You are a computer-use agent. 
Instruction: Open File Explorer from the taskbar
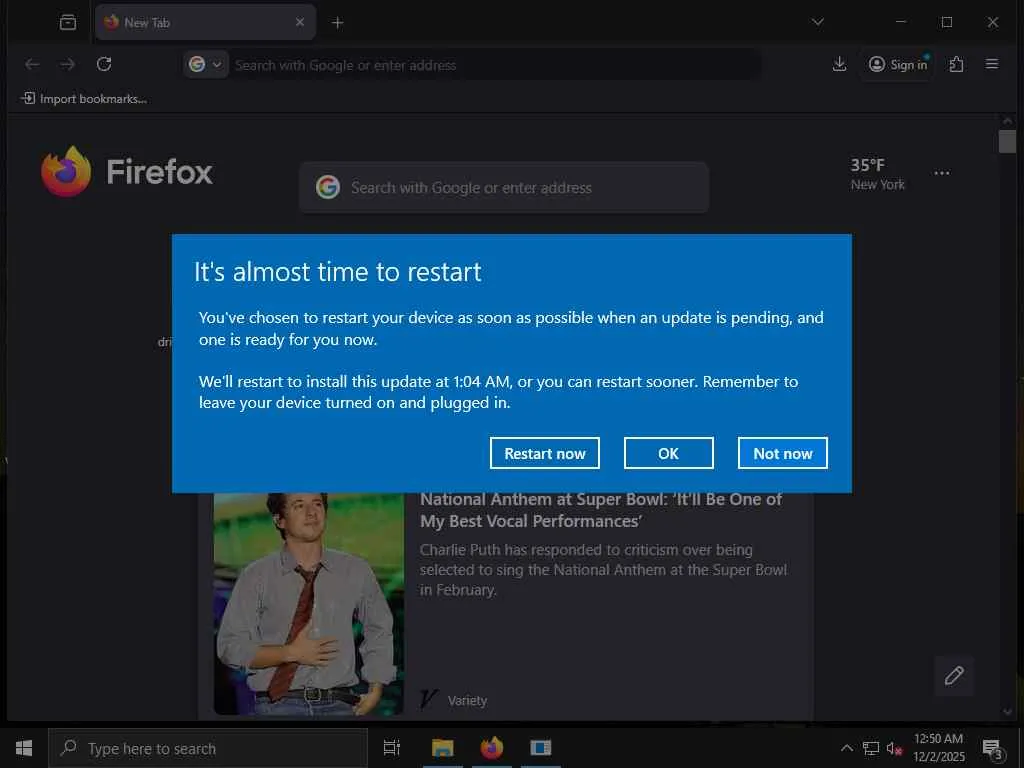[442, 748]
